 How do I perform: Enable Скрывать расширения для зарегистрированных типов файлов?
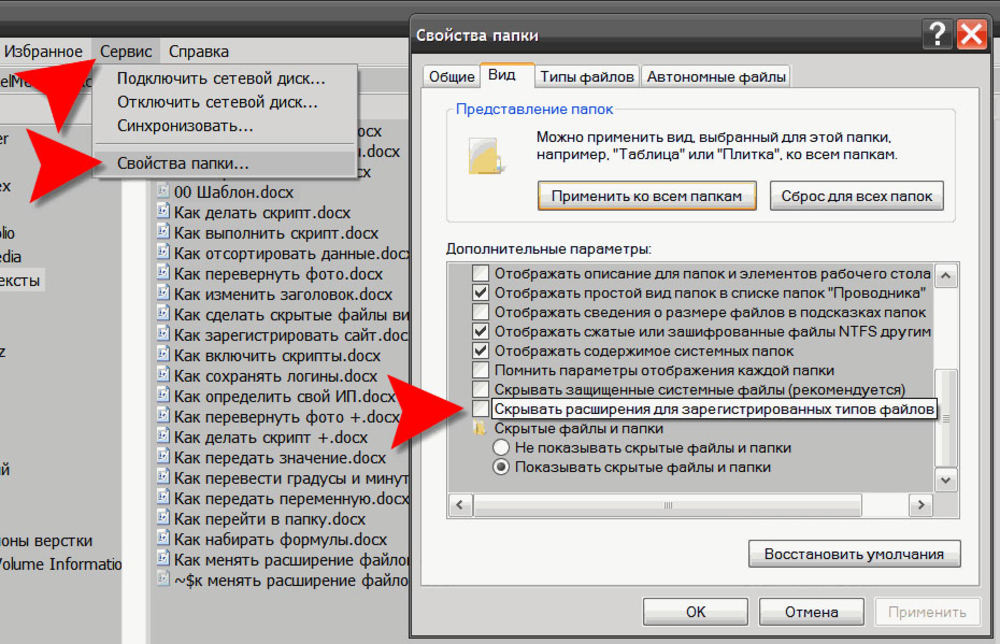pyautogui.click(x=481, y=410)
